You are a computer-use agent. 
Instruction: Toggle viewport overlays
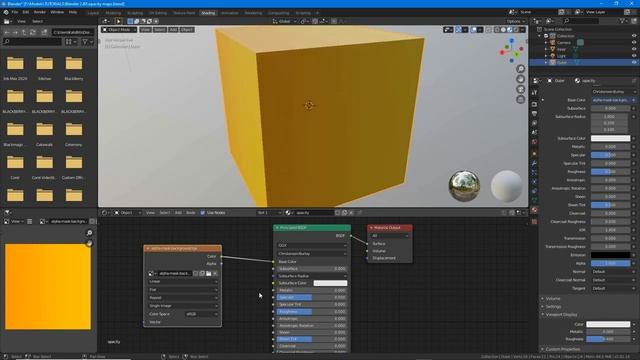[x=474, y=30]
